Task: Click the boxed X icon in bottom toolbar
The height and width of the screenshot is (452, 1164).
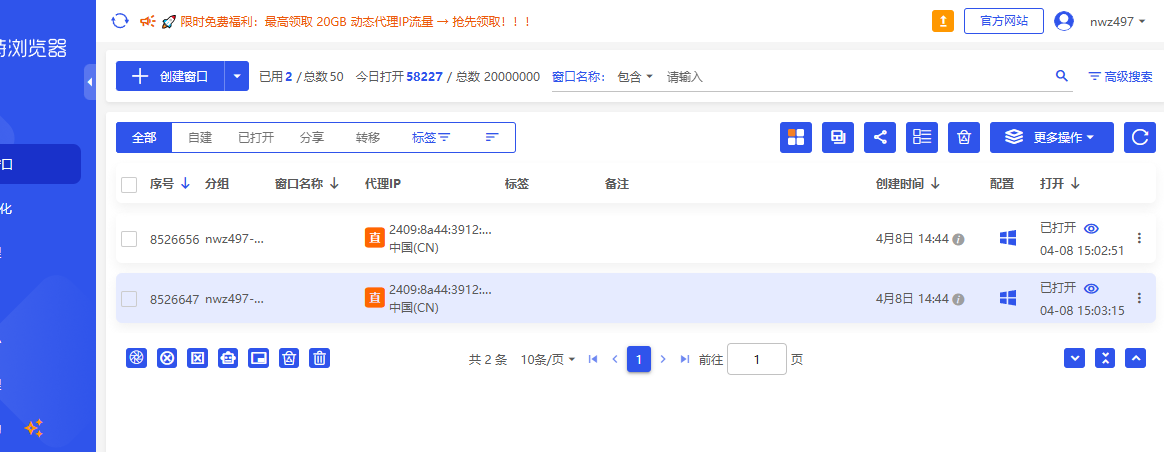Action: 197,358
